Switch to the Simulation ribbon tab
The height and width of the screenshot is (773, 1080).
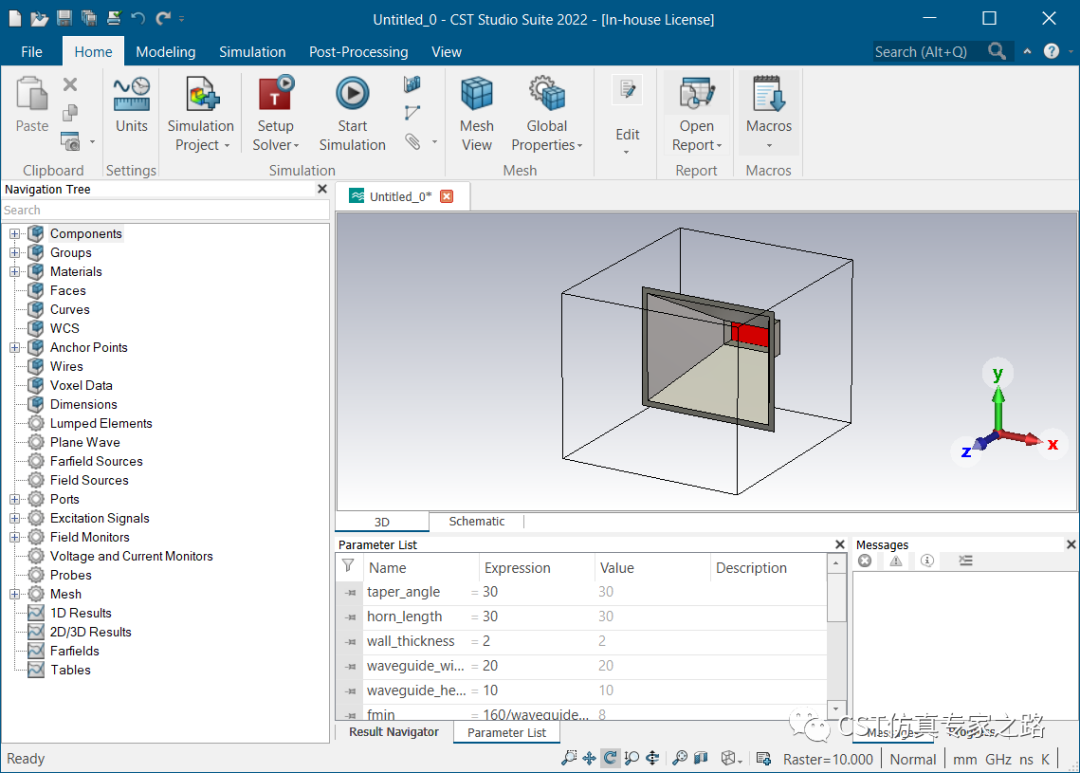pyautogui.click(x=252, y=52)
